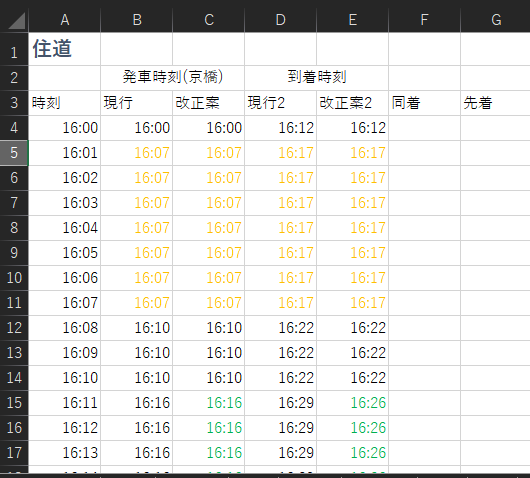The height and width of the screenshot is (478, 530).
Task: Select cell A4 showing 16:00
Action: pos(65,128)
